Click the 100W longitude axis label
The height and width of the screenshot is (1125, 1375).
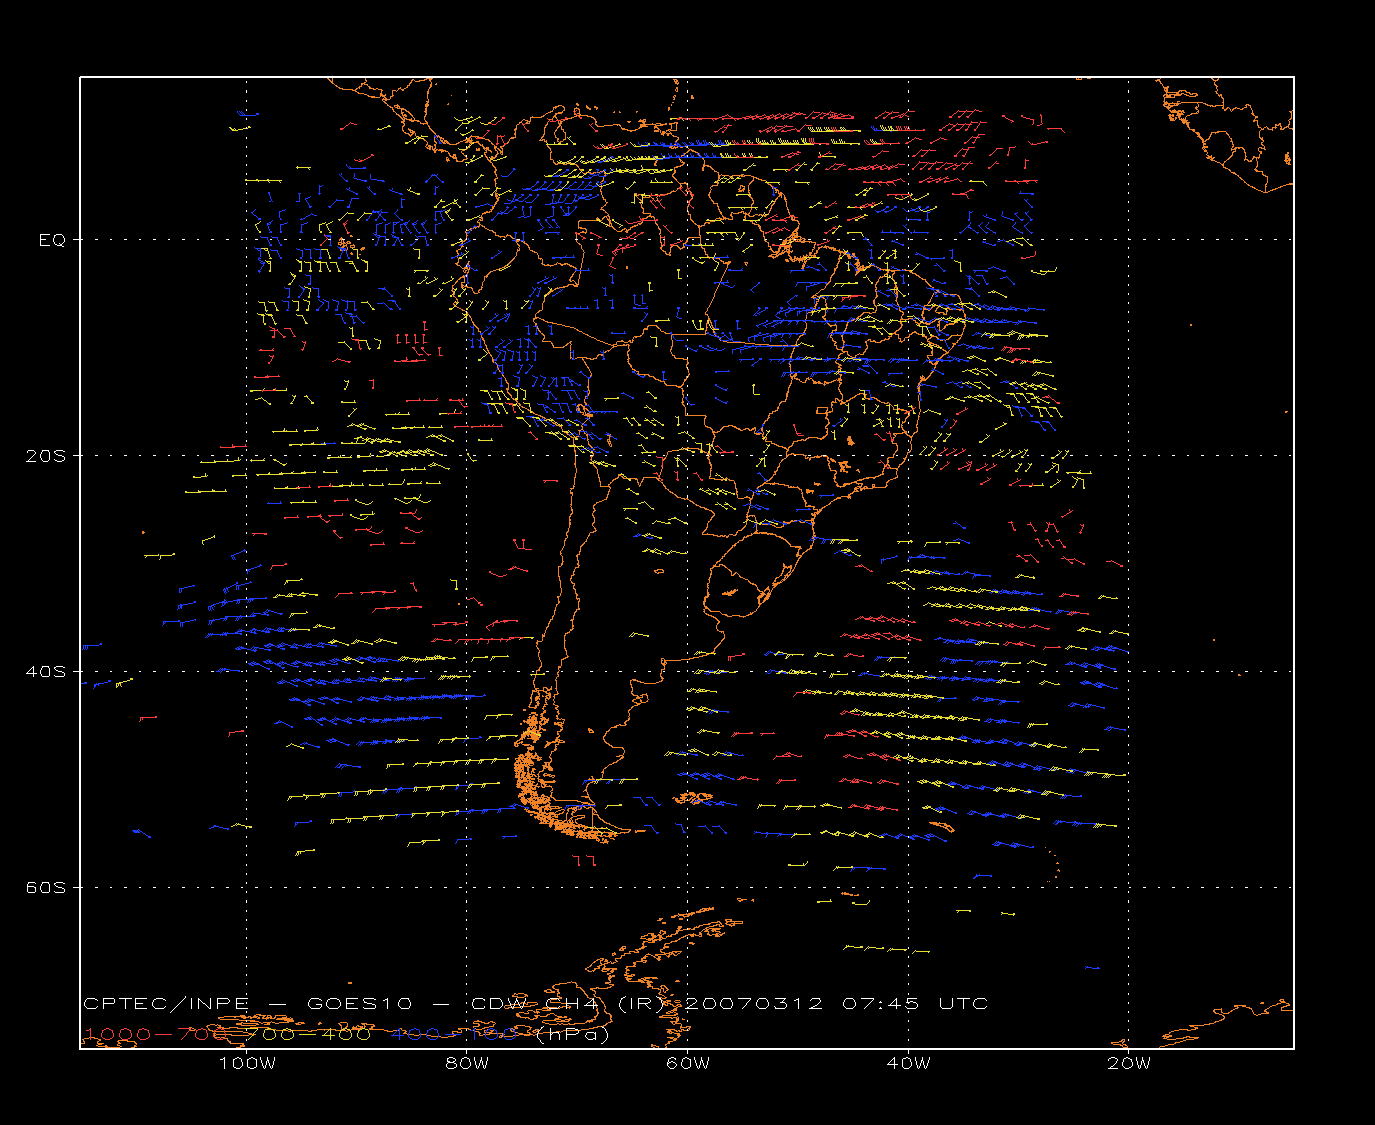[247, 1064]
